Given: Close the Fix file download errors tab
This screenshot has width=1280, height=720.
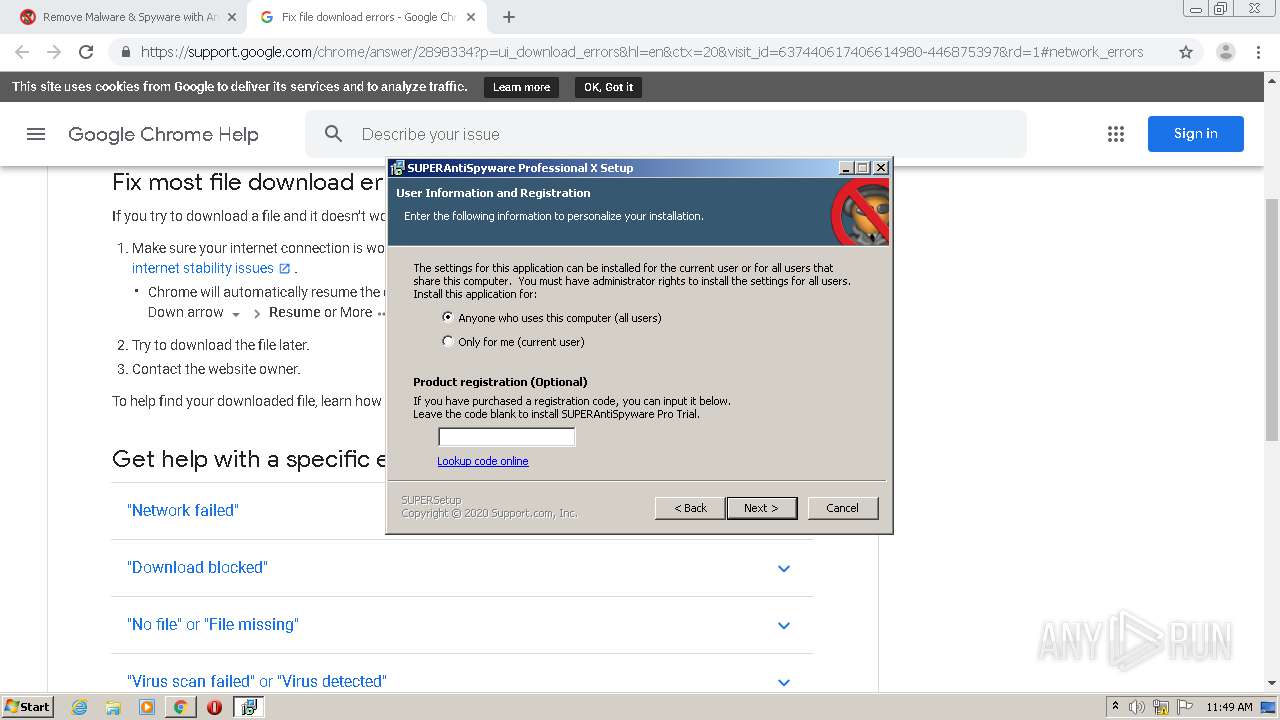Looking at the screenshot, I should pos(471,17).
